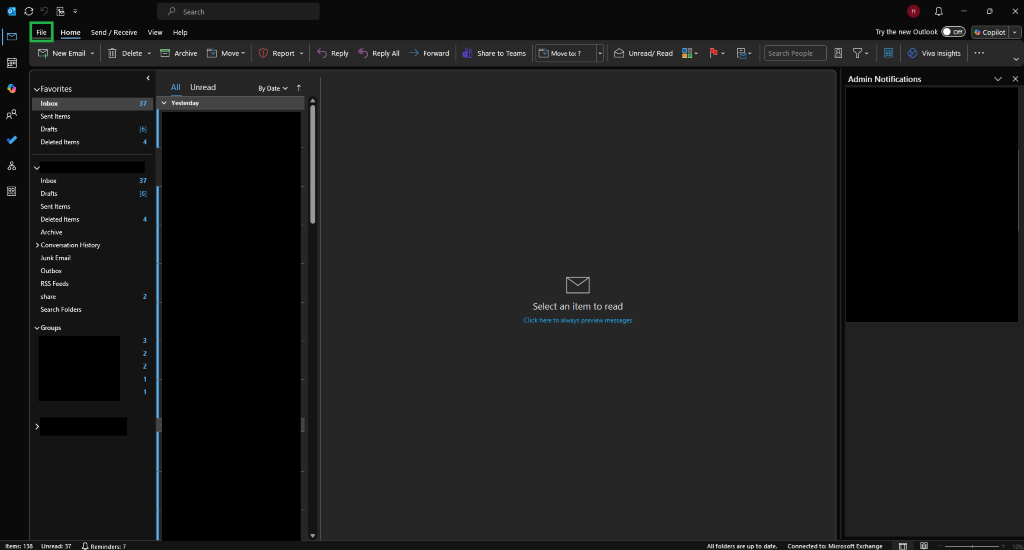Image resolution: width=1024 pixels, height=550 pixels.
Task: Click the Delete trash can button
Action: click(x=124, y=54)
